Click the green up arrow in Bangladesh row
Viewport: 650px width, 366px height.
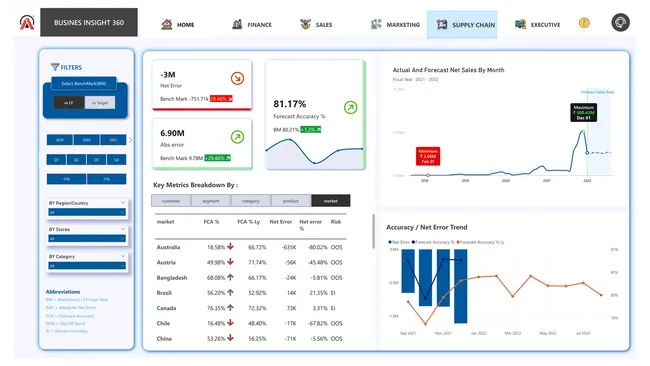pos(230,277)
